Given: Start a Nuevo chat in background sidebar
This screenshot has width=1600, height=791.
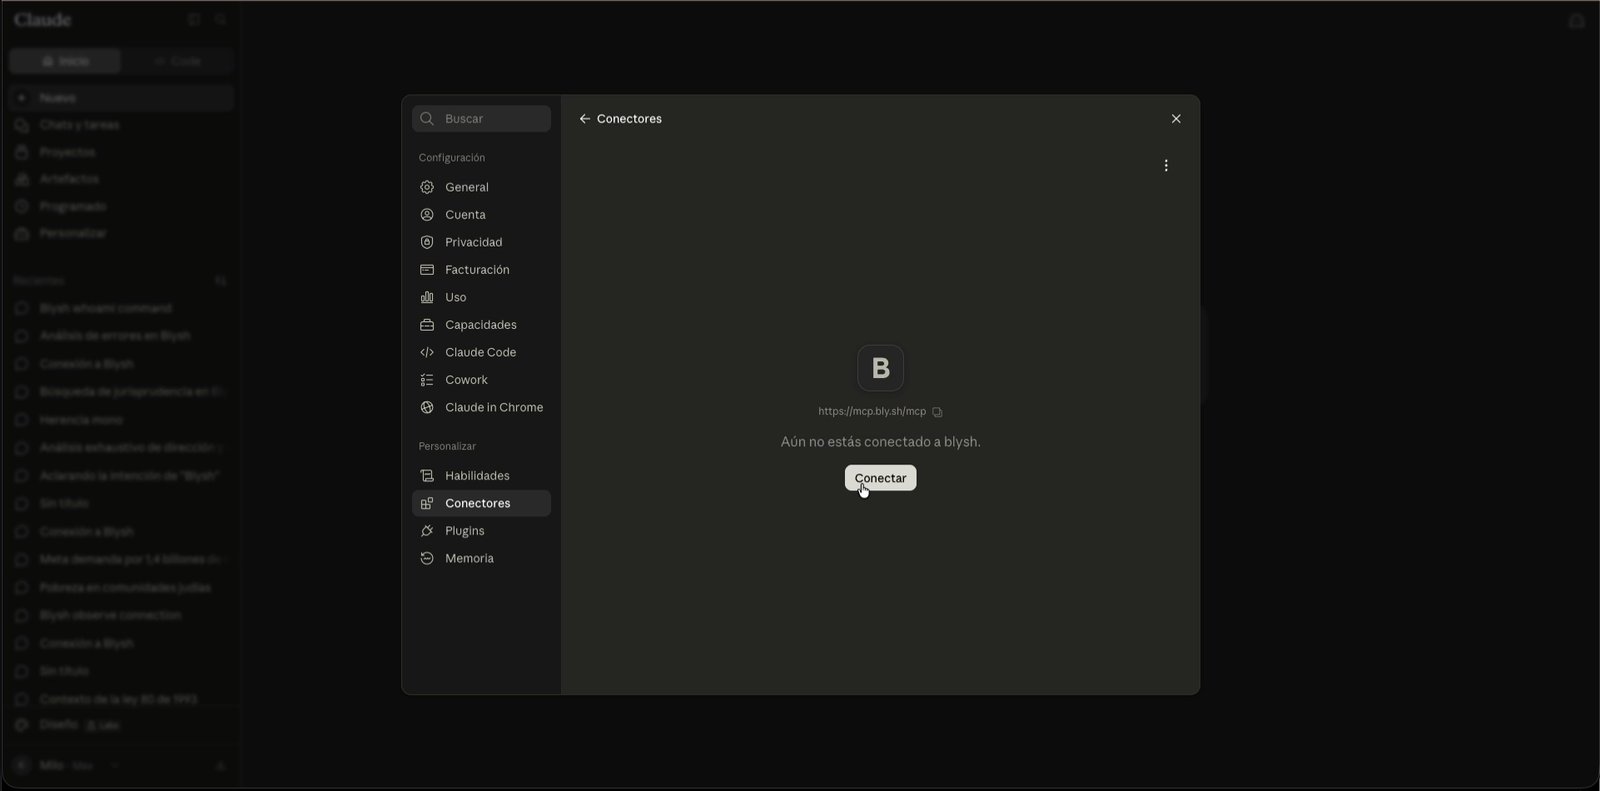Looking at the screenshot, I should pos(121,98).
